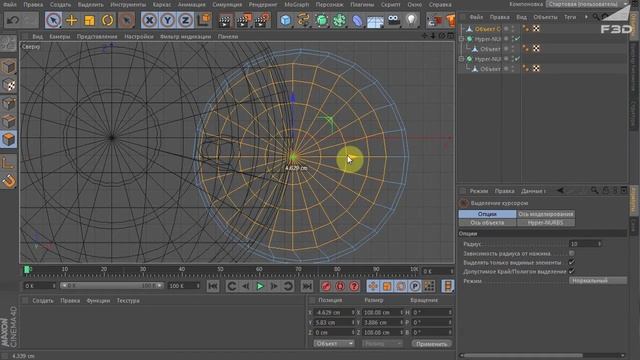Click Position X field 4.629 cm

(x=334, y=312)
